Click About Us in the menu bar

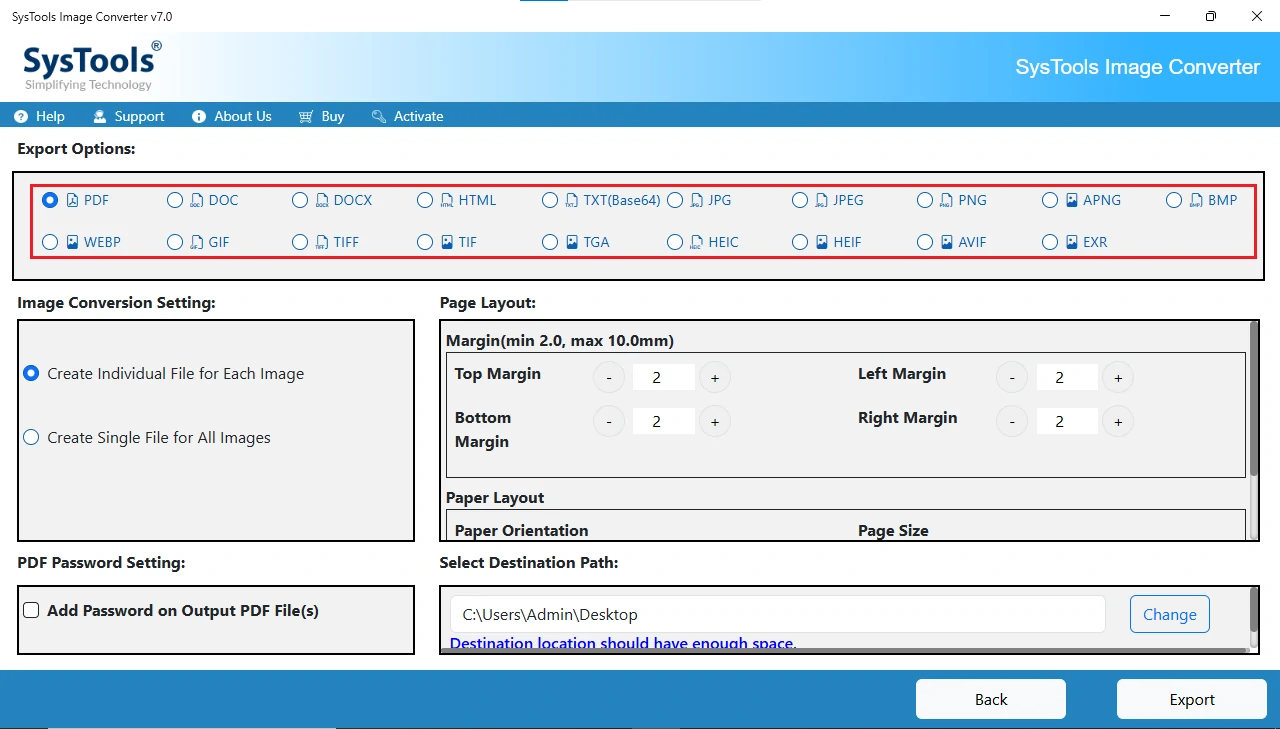point(232,116)
